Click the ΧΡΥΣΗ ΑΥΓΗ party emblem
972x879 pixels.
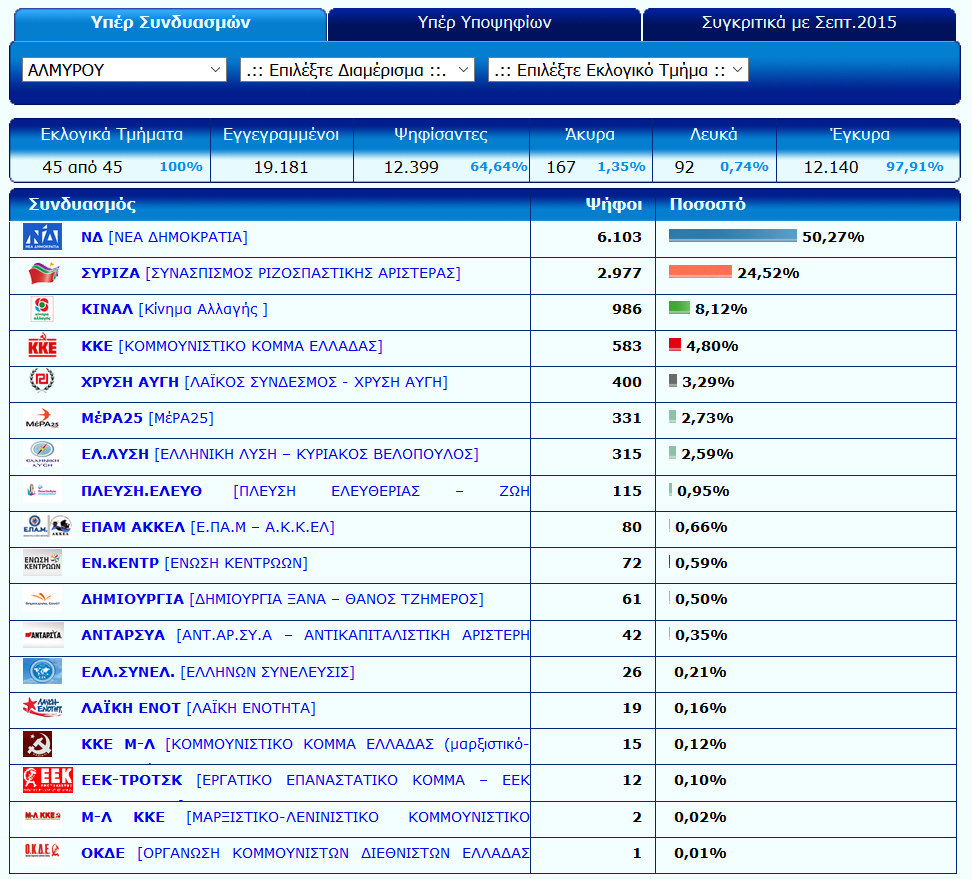coord(42,382)
